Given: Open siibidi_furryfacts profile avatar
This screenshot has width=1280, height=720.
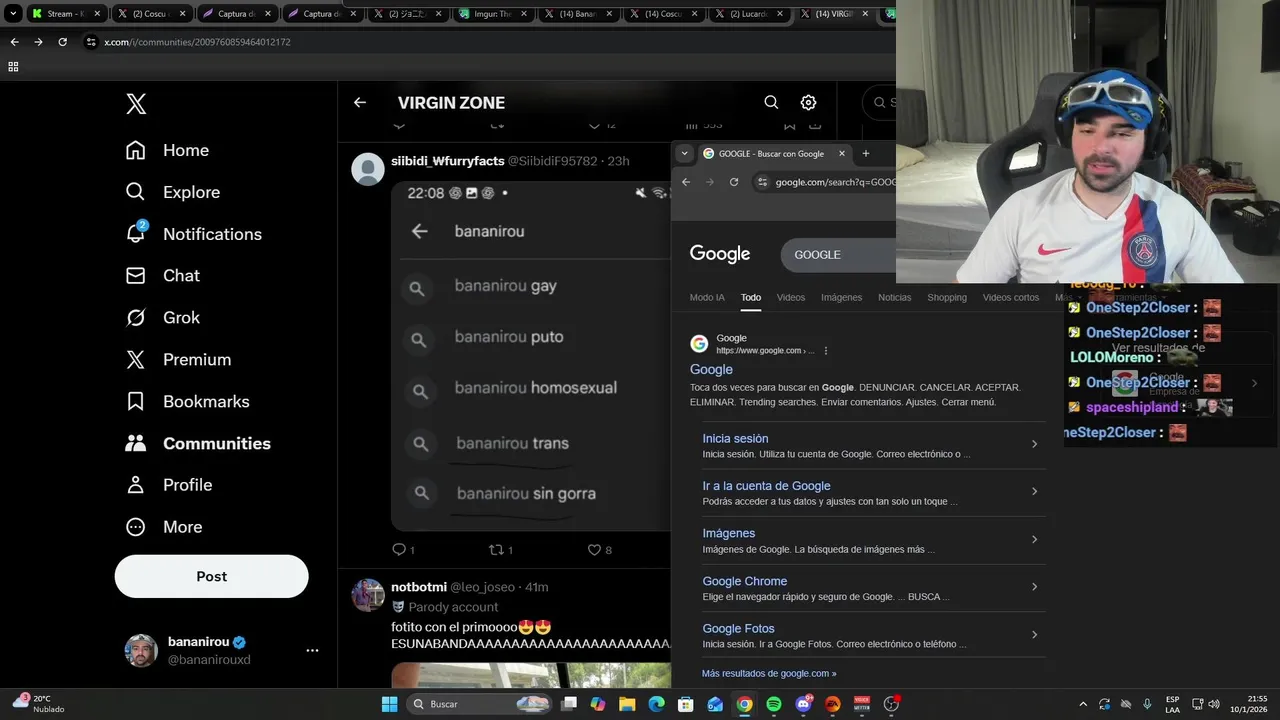Looking at the screenshot, I should pos(368,169).
